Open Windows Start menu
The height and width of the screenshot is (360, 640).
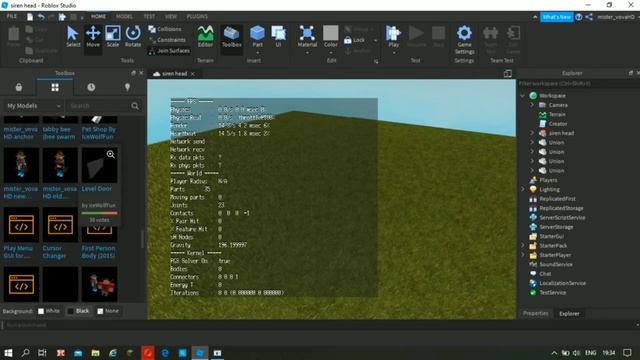(8, 352)
